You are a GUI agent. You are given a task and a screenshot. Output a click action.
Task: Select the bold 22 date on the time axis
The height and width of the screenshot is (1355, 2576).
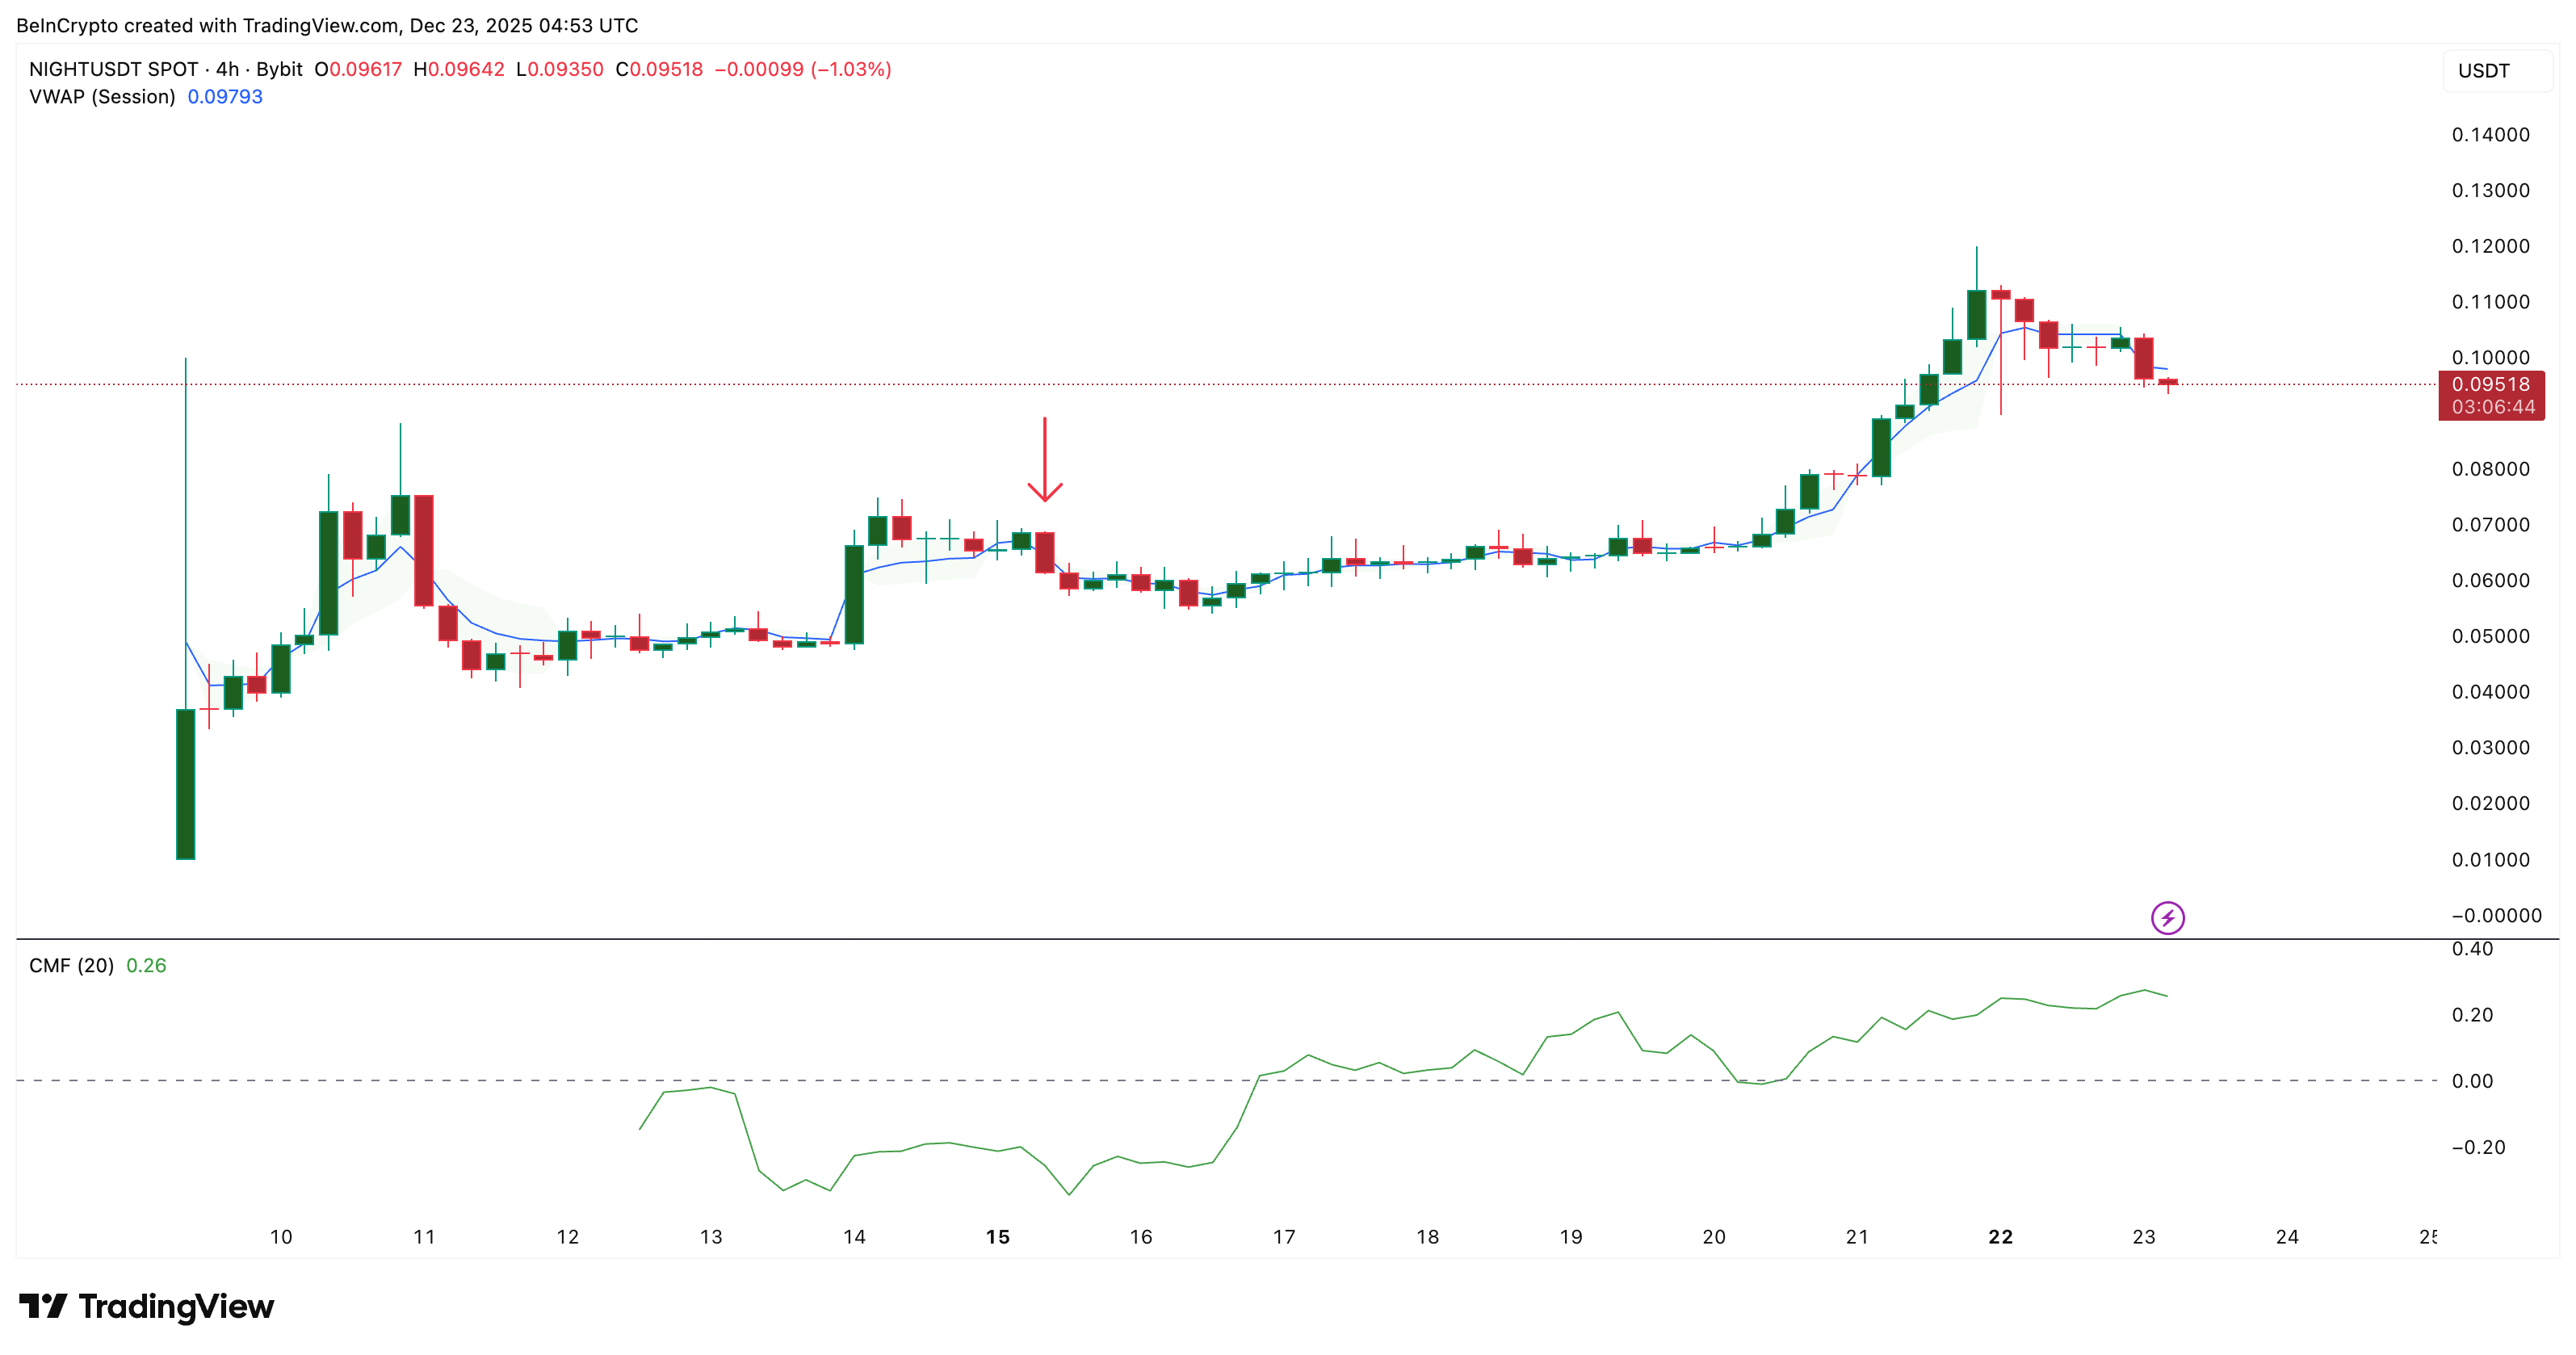pyautogui.click(x=2000, y=1236)
